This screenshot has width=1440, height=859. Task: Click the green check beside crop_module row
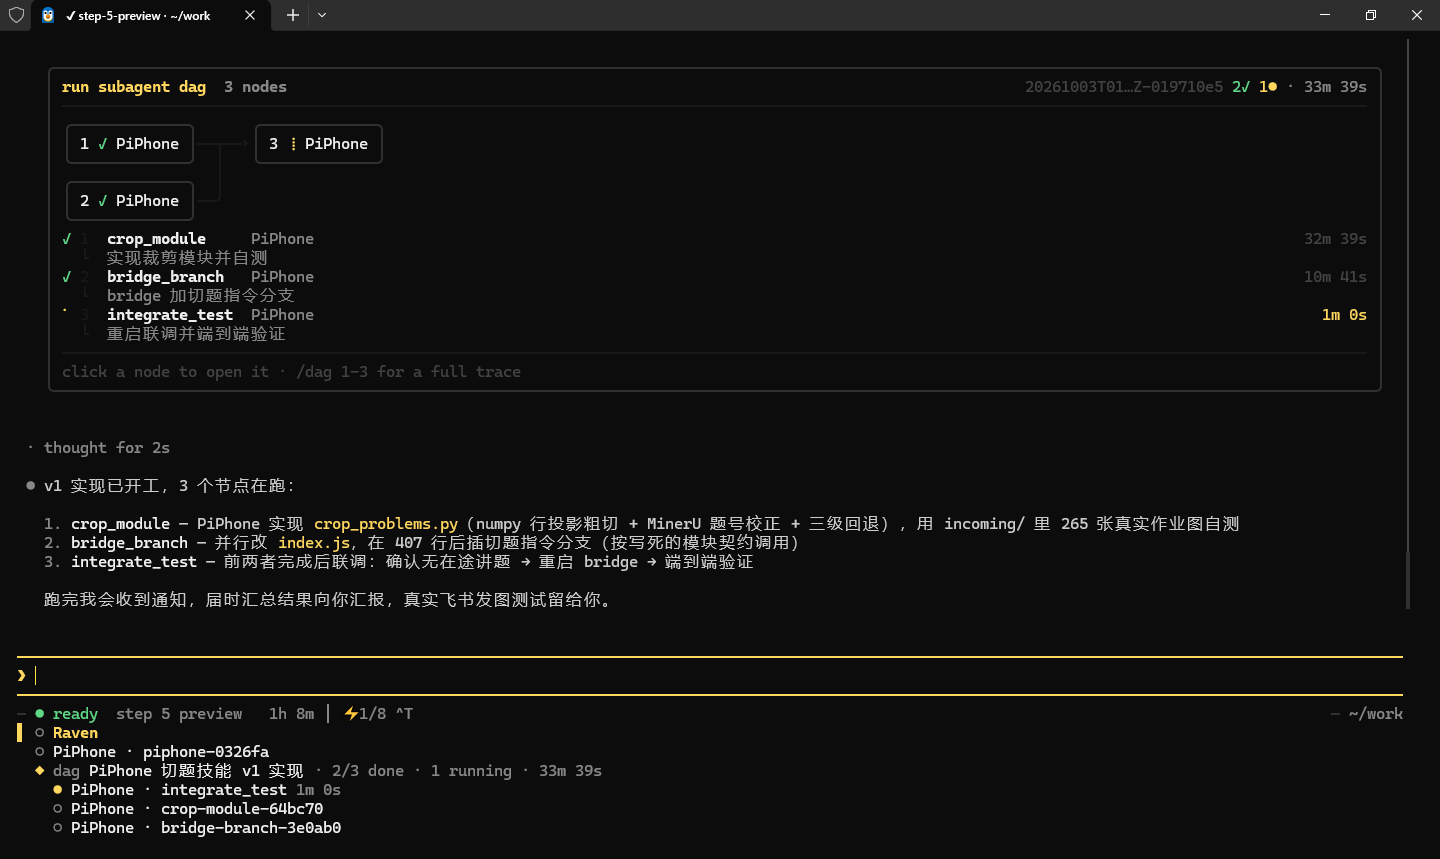click(x=67, y=239)
